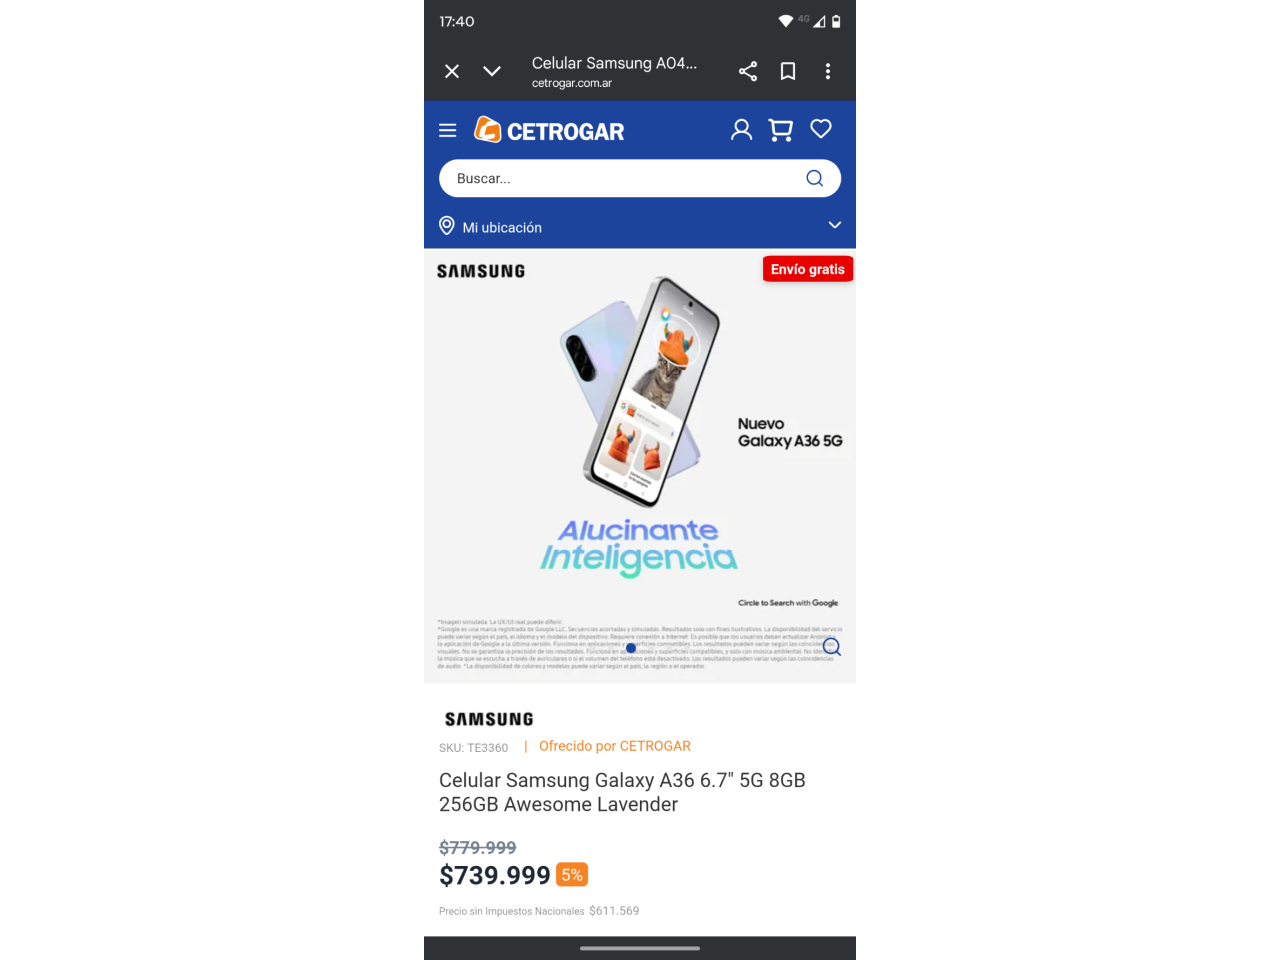1280x960 pixels.
Task: Select the image carousel dot indicator
Action: point(631,648)
